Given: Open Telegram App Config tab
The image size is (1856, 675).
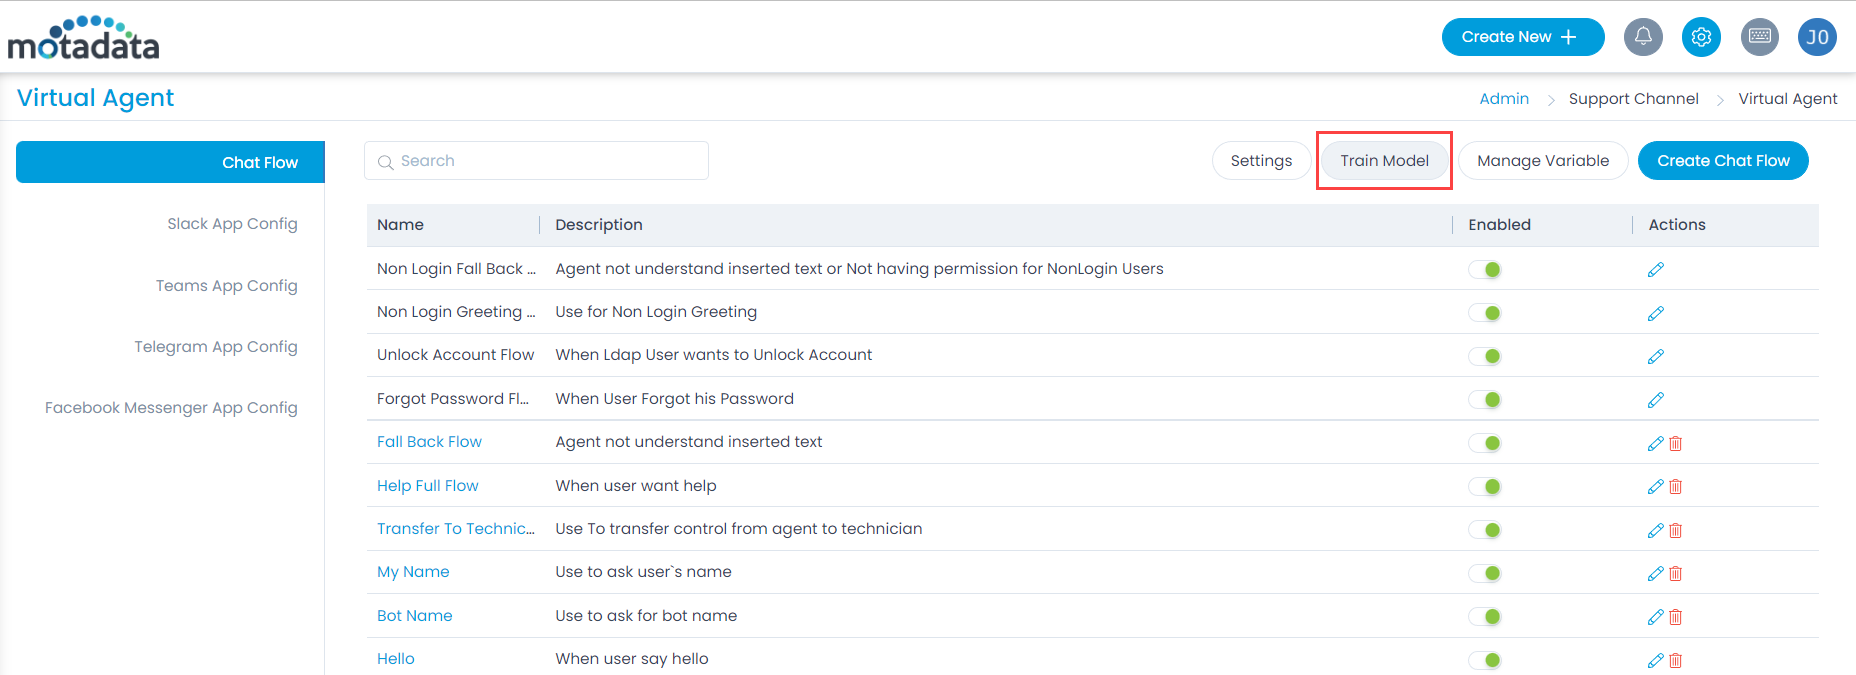Looking at the screenshot, I should click(x=216, y=347).
